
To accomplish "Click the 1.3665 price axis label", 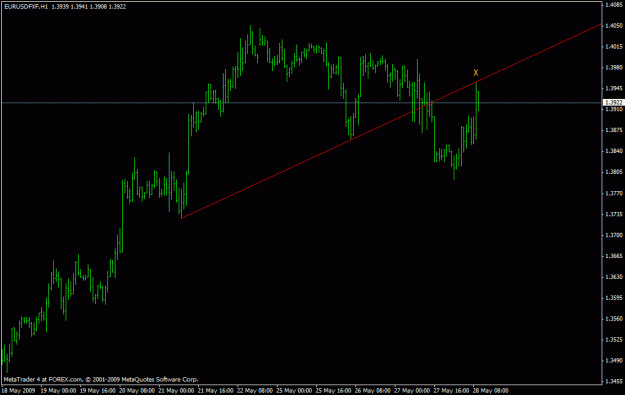I will coord(614,256).
